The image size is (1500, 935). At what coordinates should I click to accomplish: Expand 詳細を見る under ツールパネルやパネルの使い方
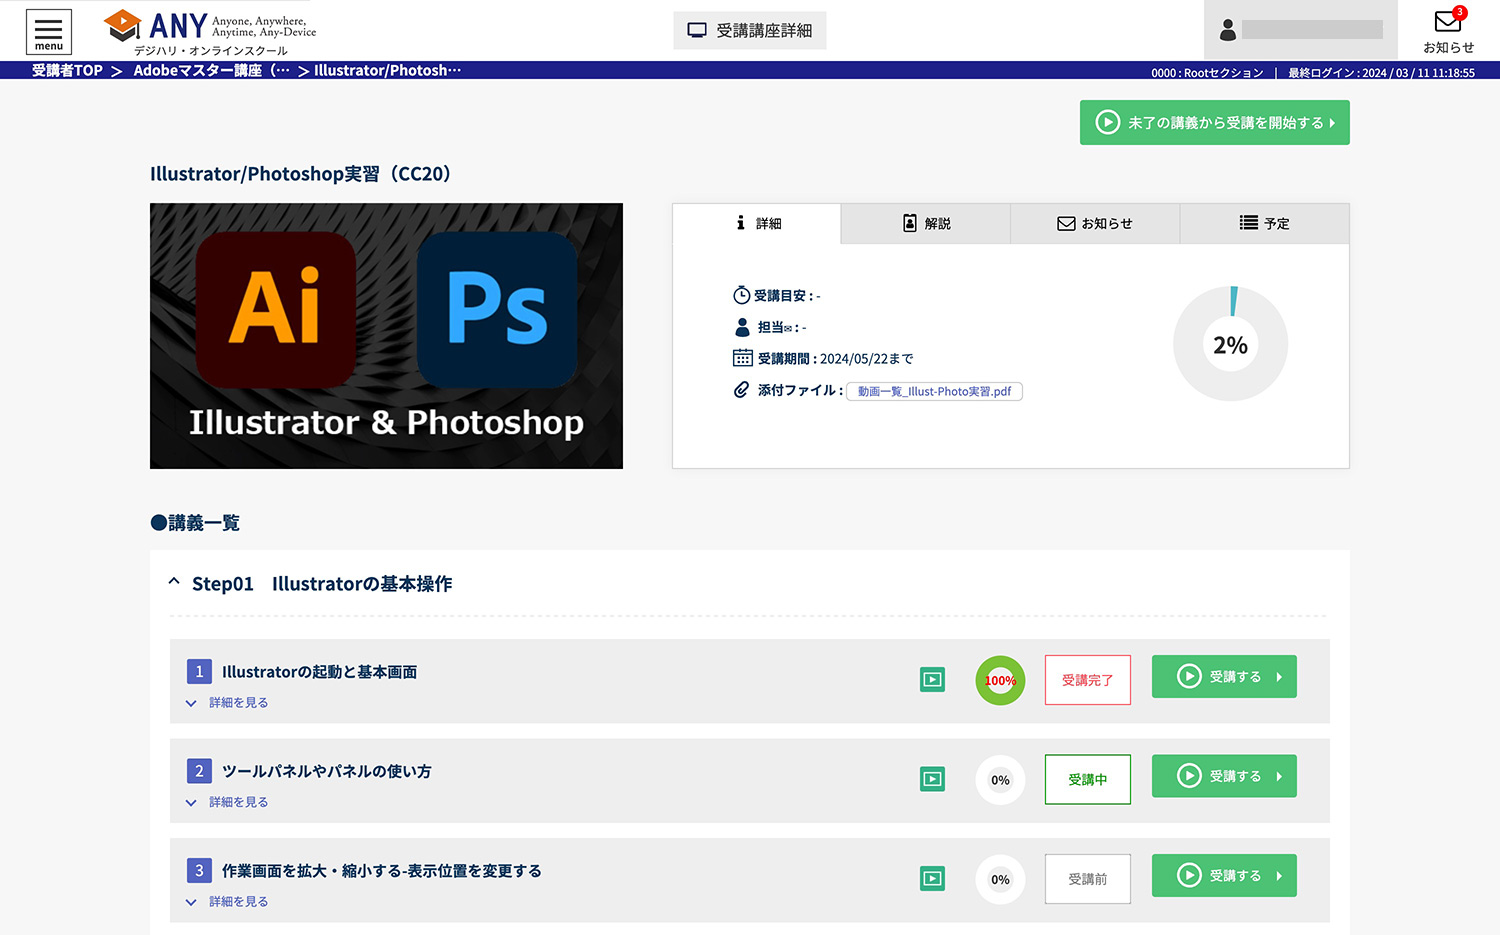pyautogui.click(x=228, y=802)
